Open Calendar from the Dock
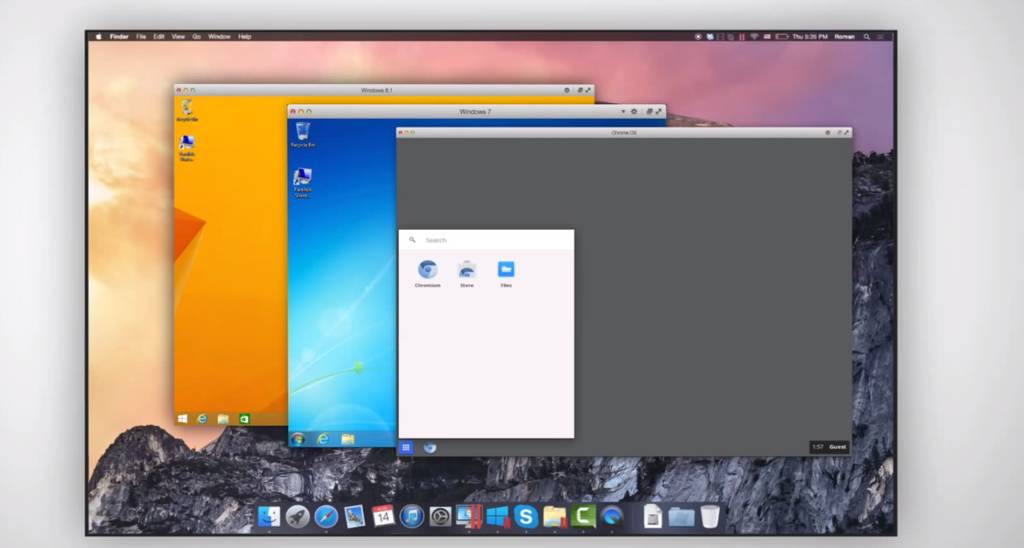Viewport: 1024px width, 548px height. (383, 516)
